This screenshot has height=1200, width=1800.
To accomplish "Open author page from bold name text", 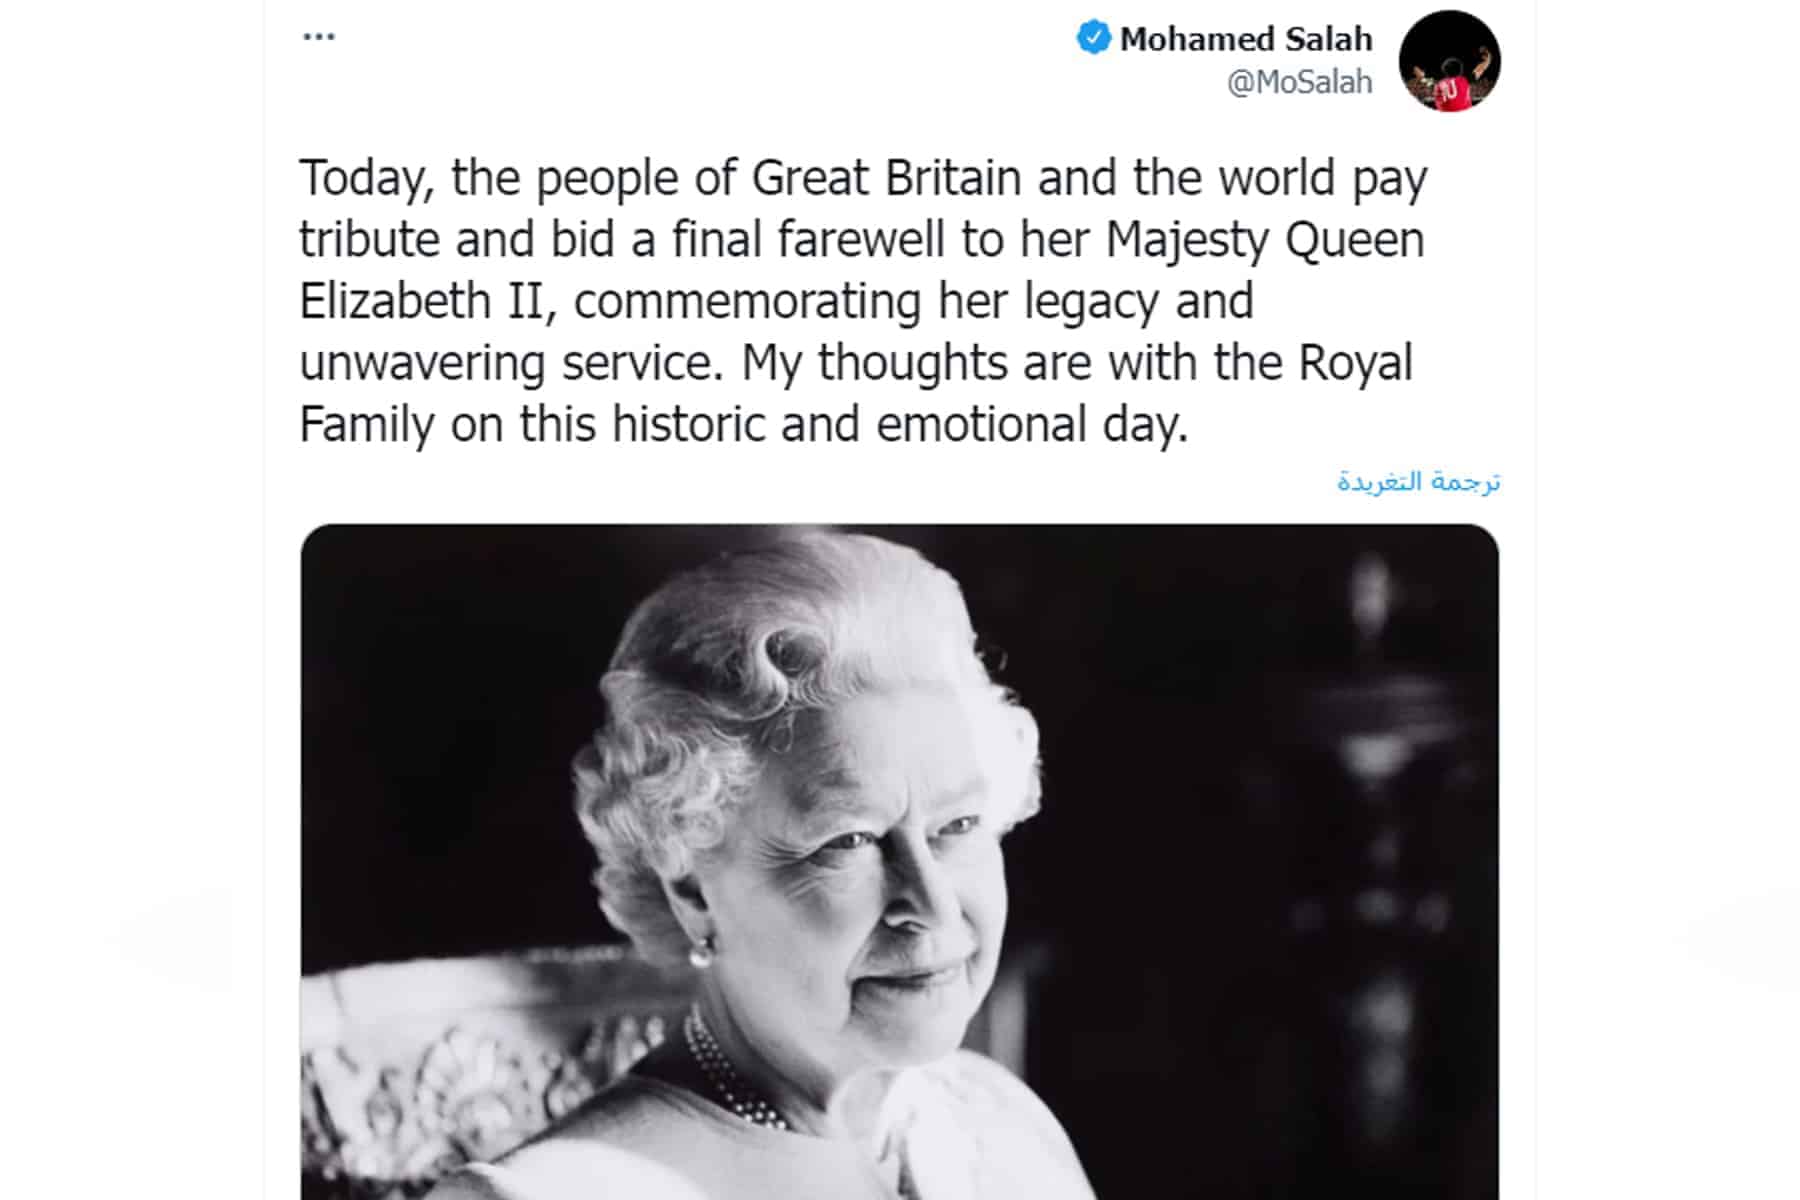I will click(x=1246, y=39).
